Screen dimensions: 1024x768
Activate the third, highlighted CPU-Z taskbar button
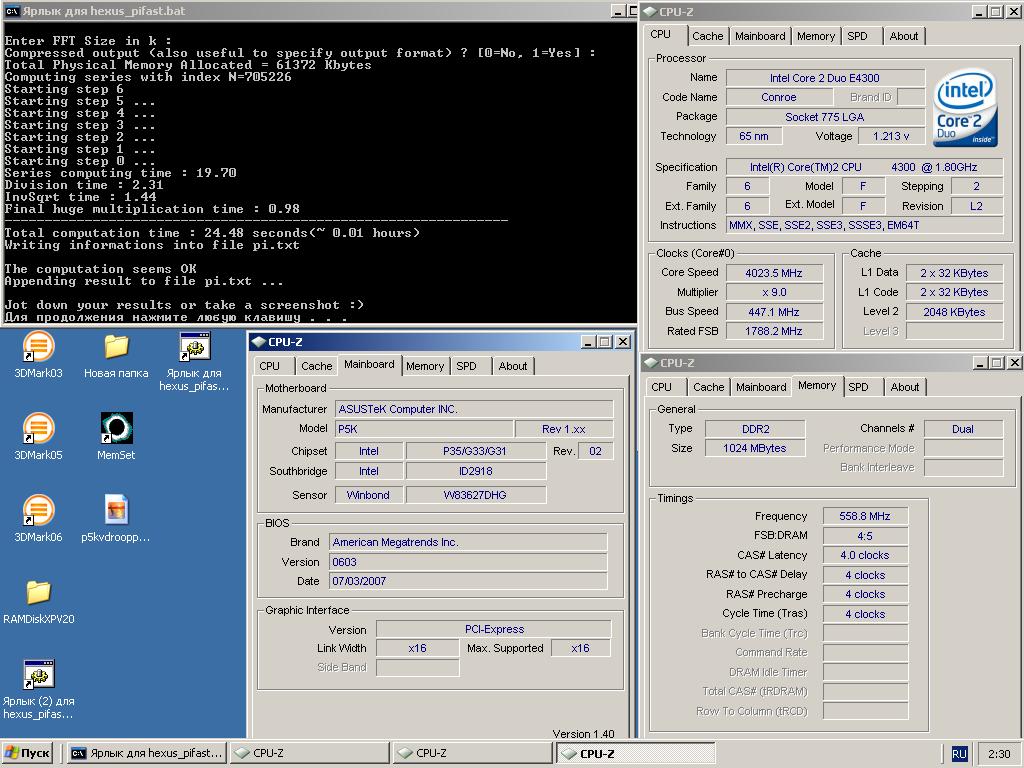tap(635, 753)
